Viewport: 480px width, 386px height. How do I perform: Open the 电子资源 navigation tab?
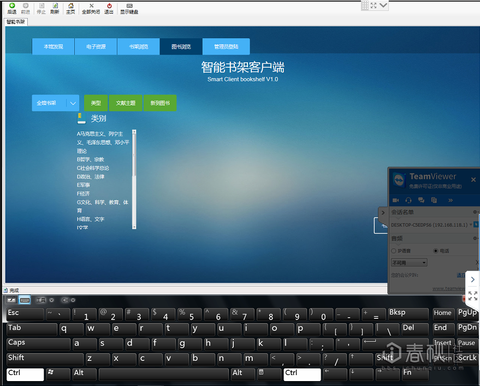tap(96, 46)
